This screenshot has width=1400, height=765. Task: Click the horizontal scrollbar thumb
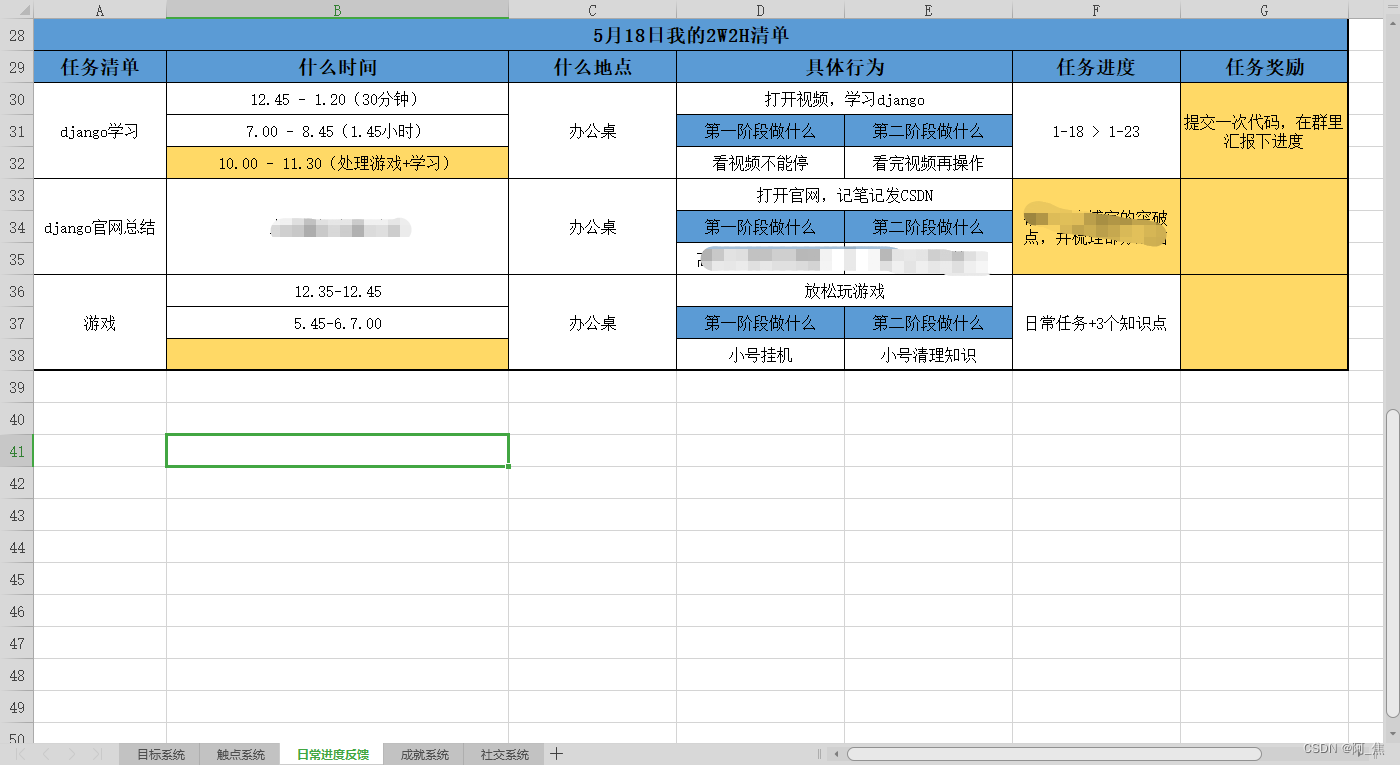(x=1054, y=754)
